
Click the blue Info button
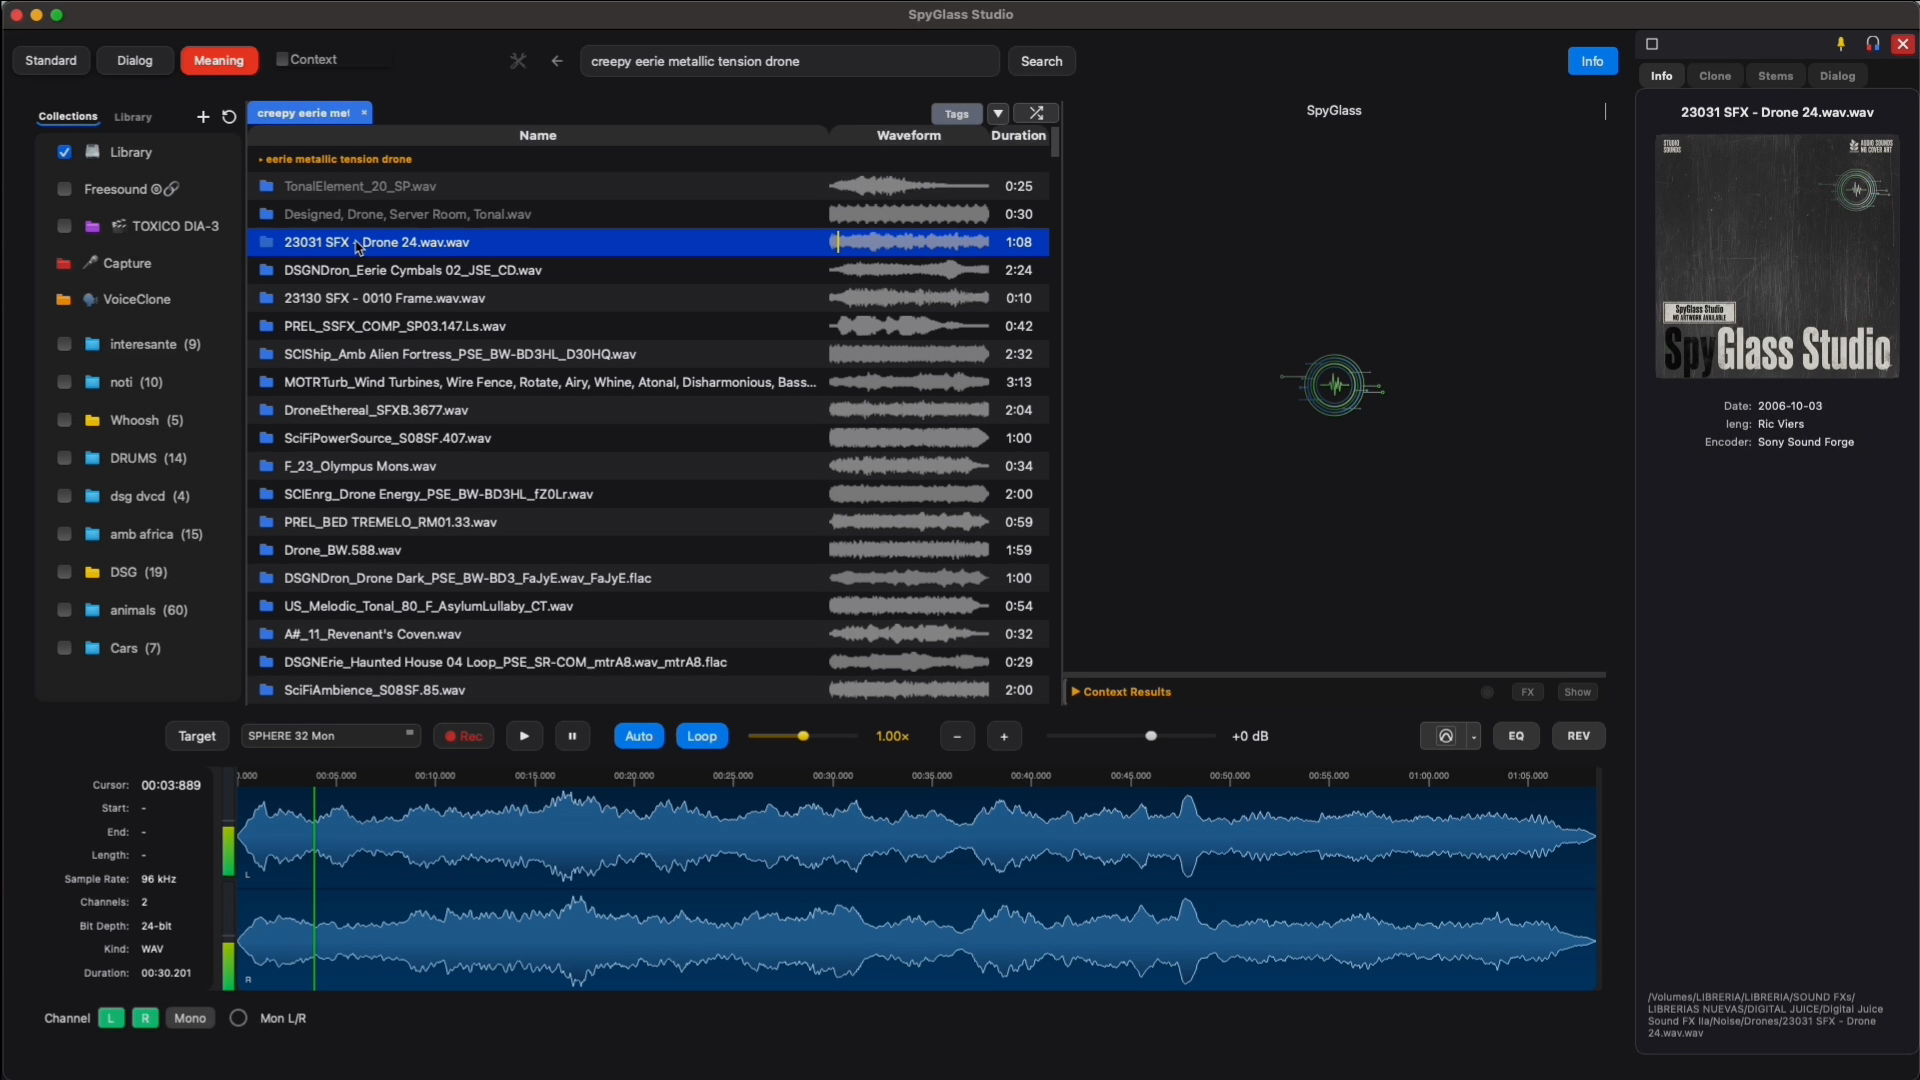coord(1593,61)
